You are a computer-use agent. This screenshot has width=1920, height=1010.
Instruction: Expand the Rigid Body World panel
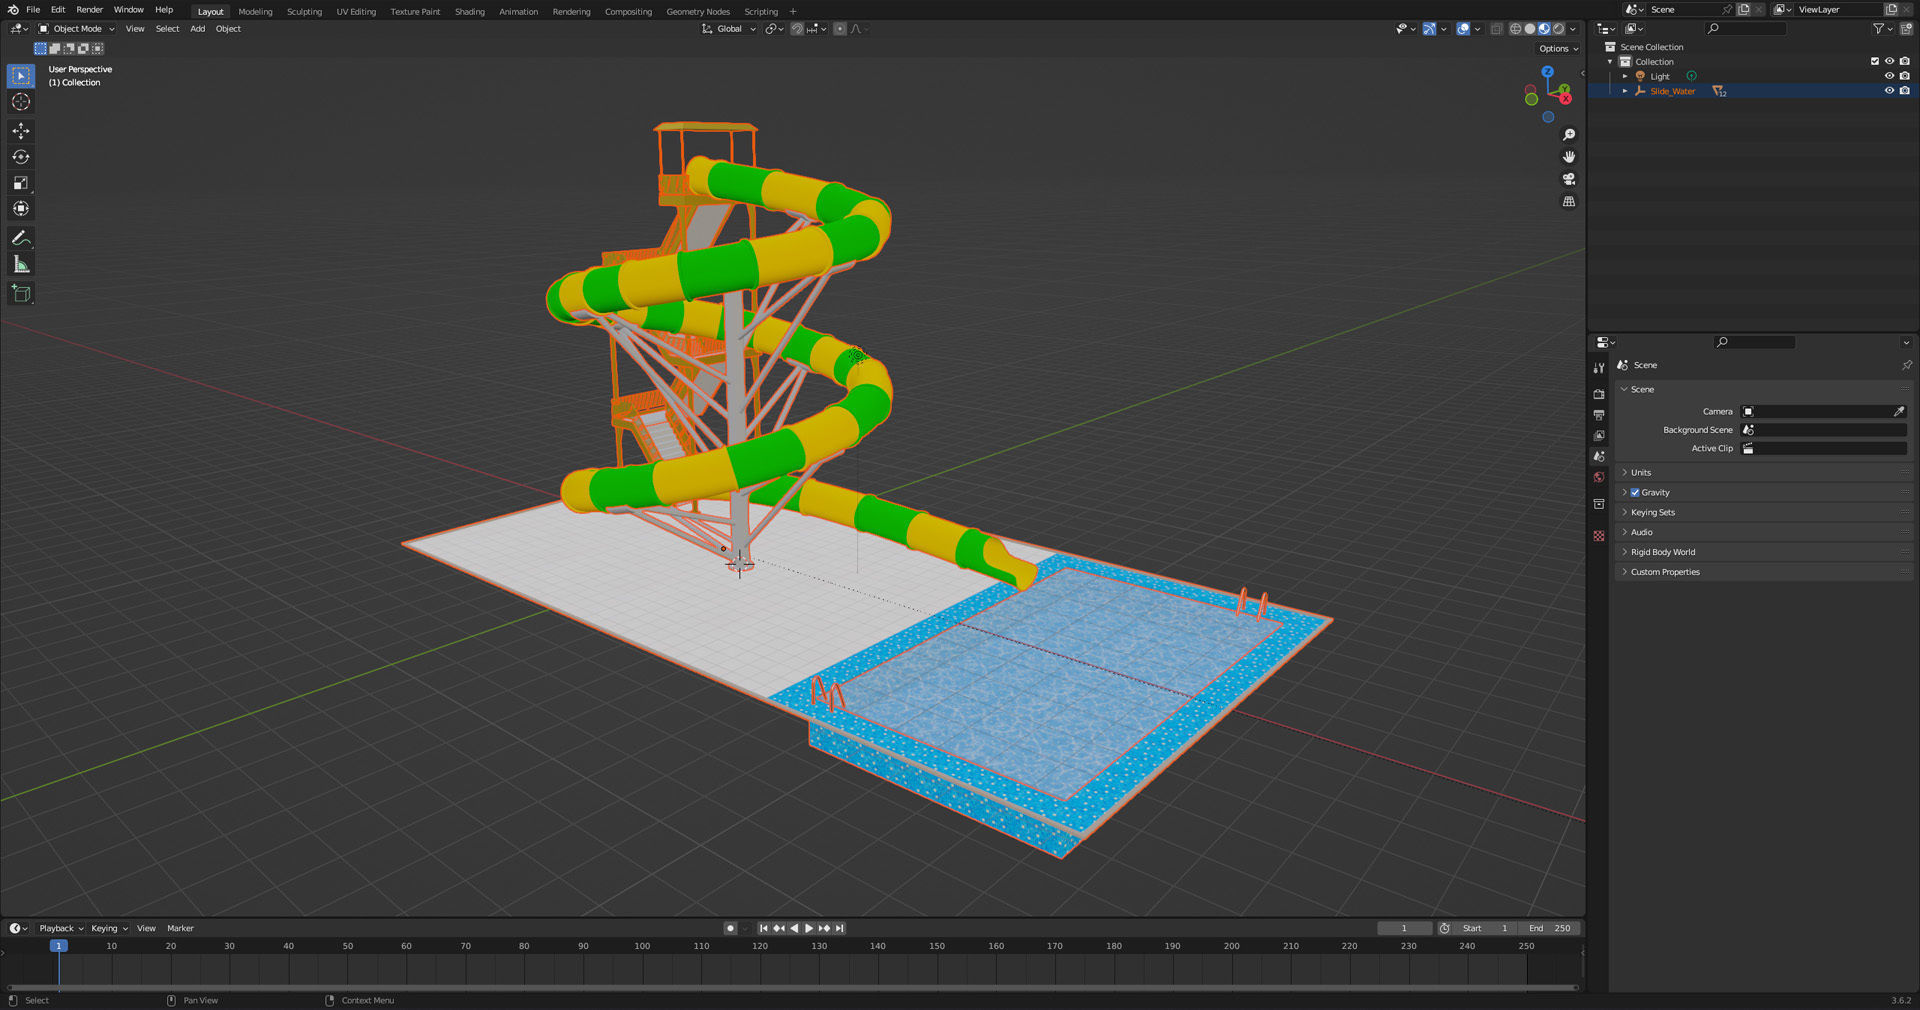pyautogui.click(x=1662, y=552)
